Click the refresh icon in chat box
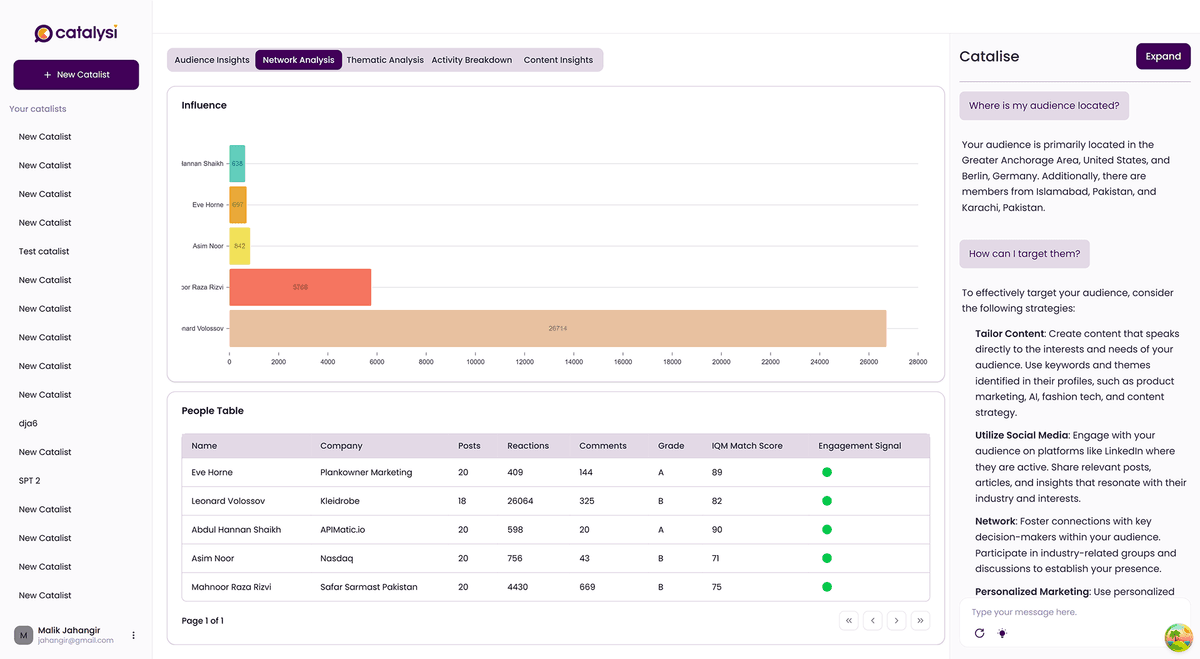The height and width of the screenshot is (659, 1200). click(x=979, y=633)
